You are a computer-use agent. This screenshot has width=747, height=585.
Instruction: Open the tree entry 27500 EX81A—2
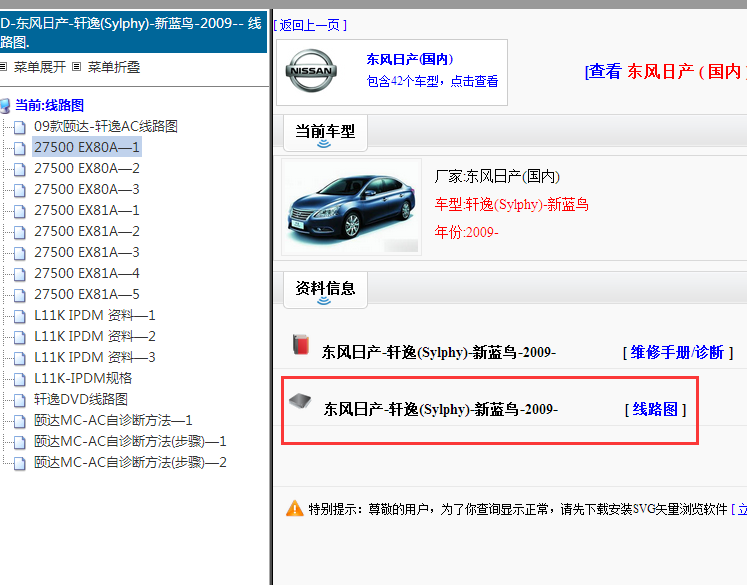[x=87, y=232]
